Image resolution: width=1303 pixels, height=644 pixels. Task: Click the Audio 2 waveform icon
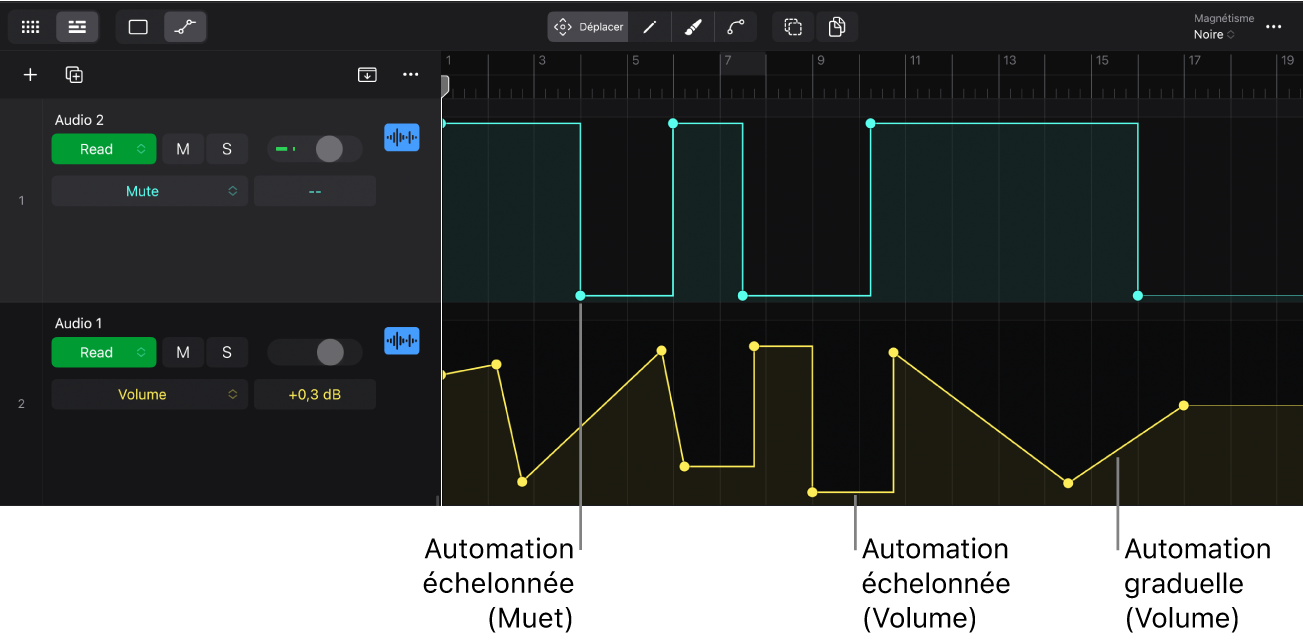pyautogui.click(x=401, y=138)
